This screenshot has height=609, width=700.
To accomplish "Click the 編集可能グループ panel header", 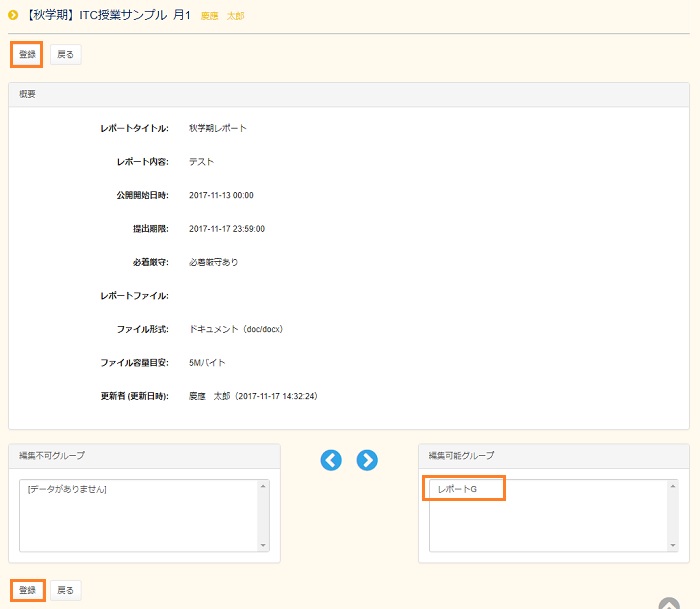I will pos(553,455).
